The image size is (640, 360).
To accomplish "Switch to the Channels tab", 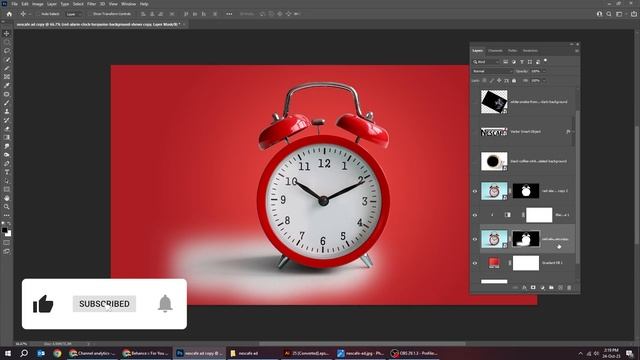I will tap(496, 51).
